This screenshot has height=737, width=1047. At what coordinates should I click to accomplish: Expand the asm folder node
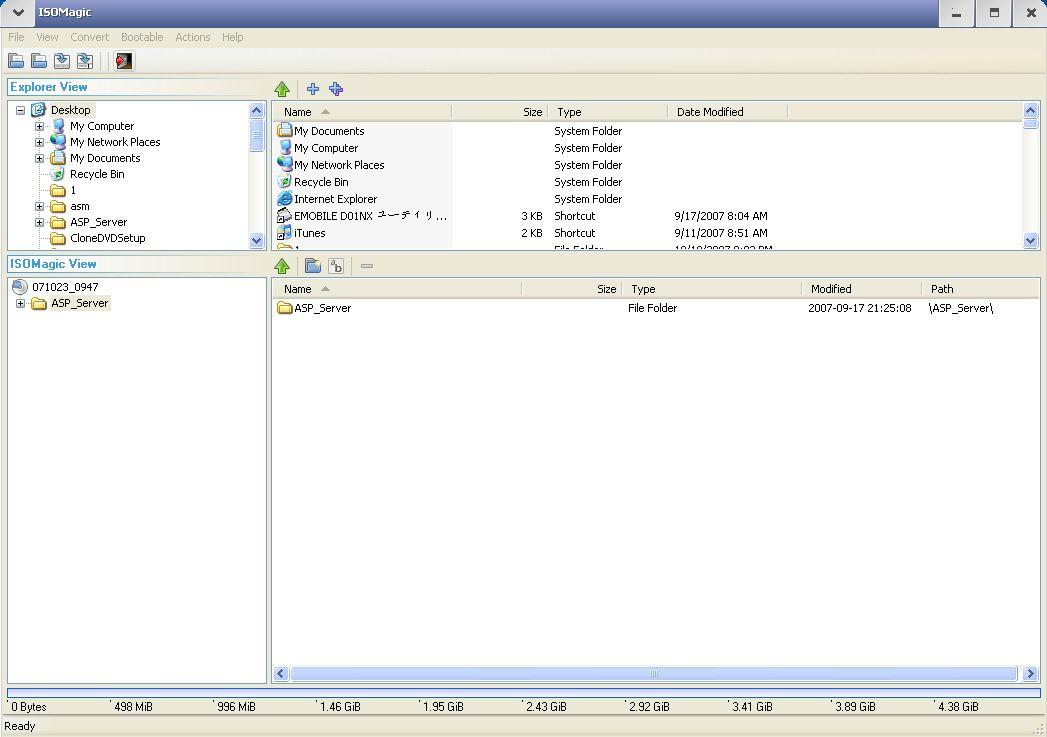[x=39, y=206]
